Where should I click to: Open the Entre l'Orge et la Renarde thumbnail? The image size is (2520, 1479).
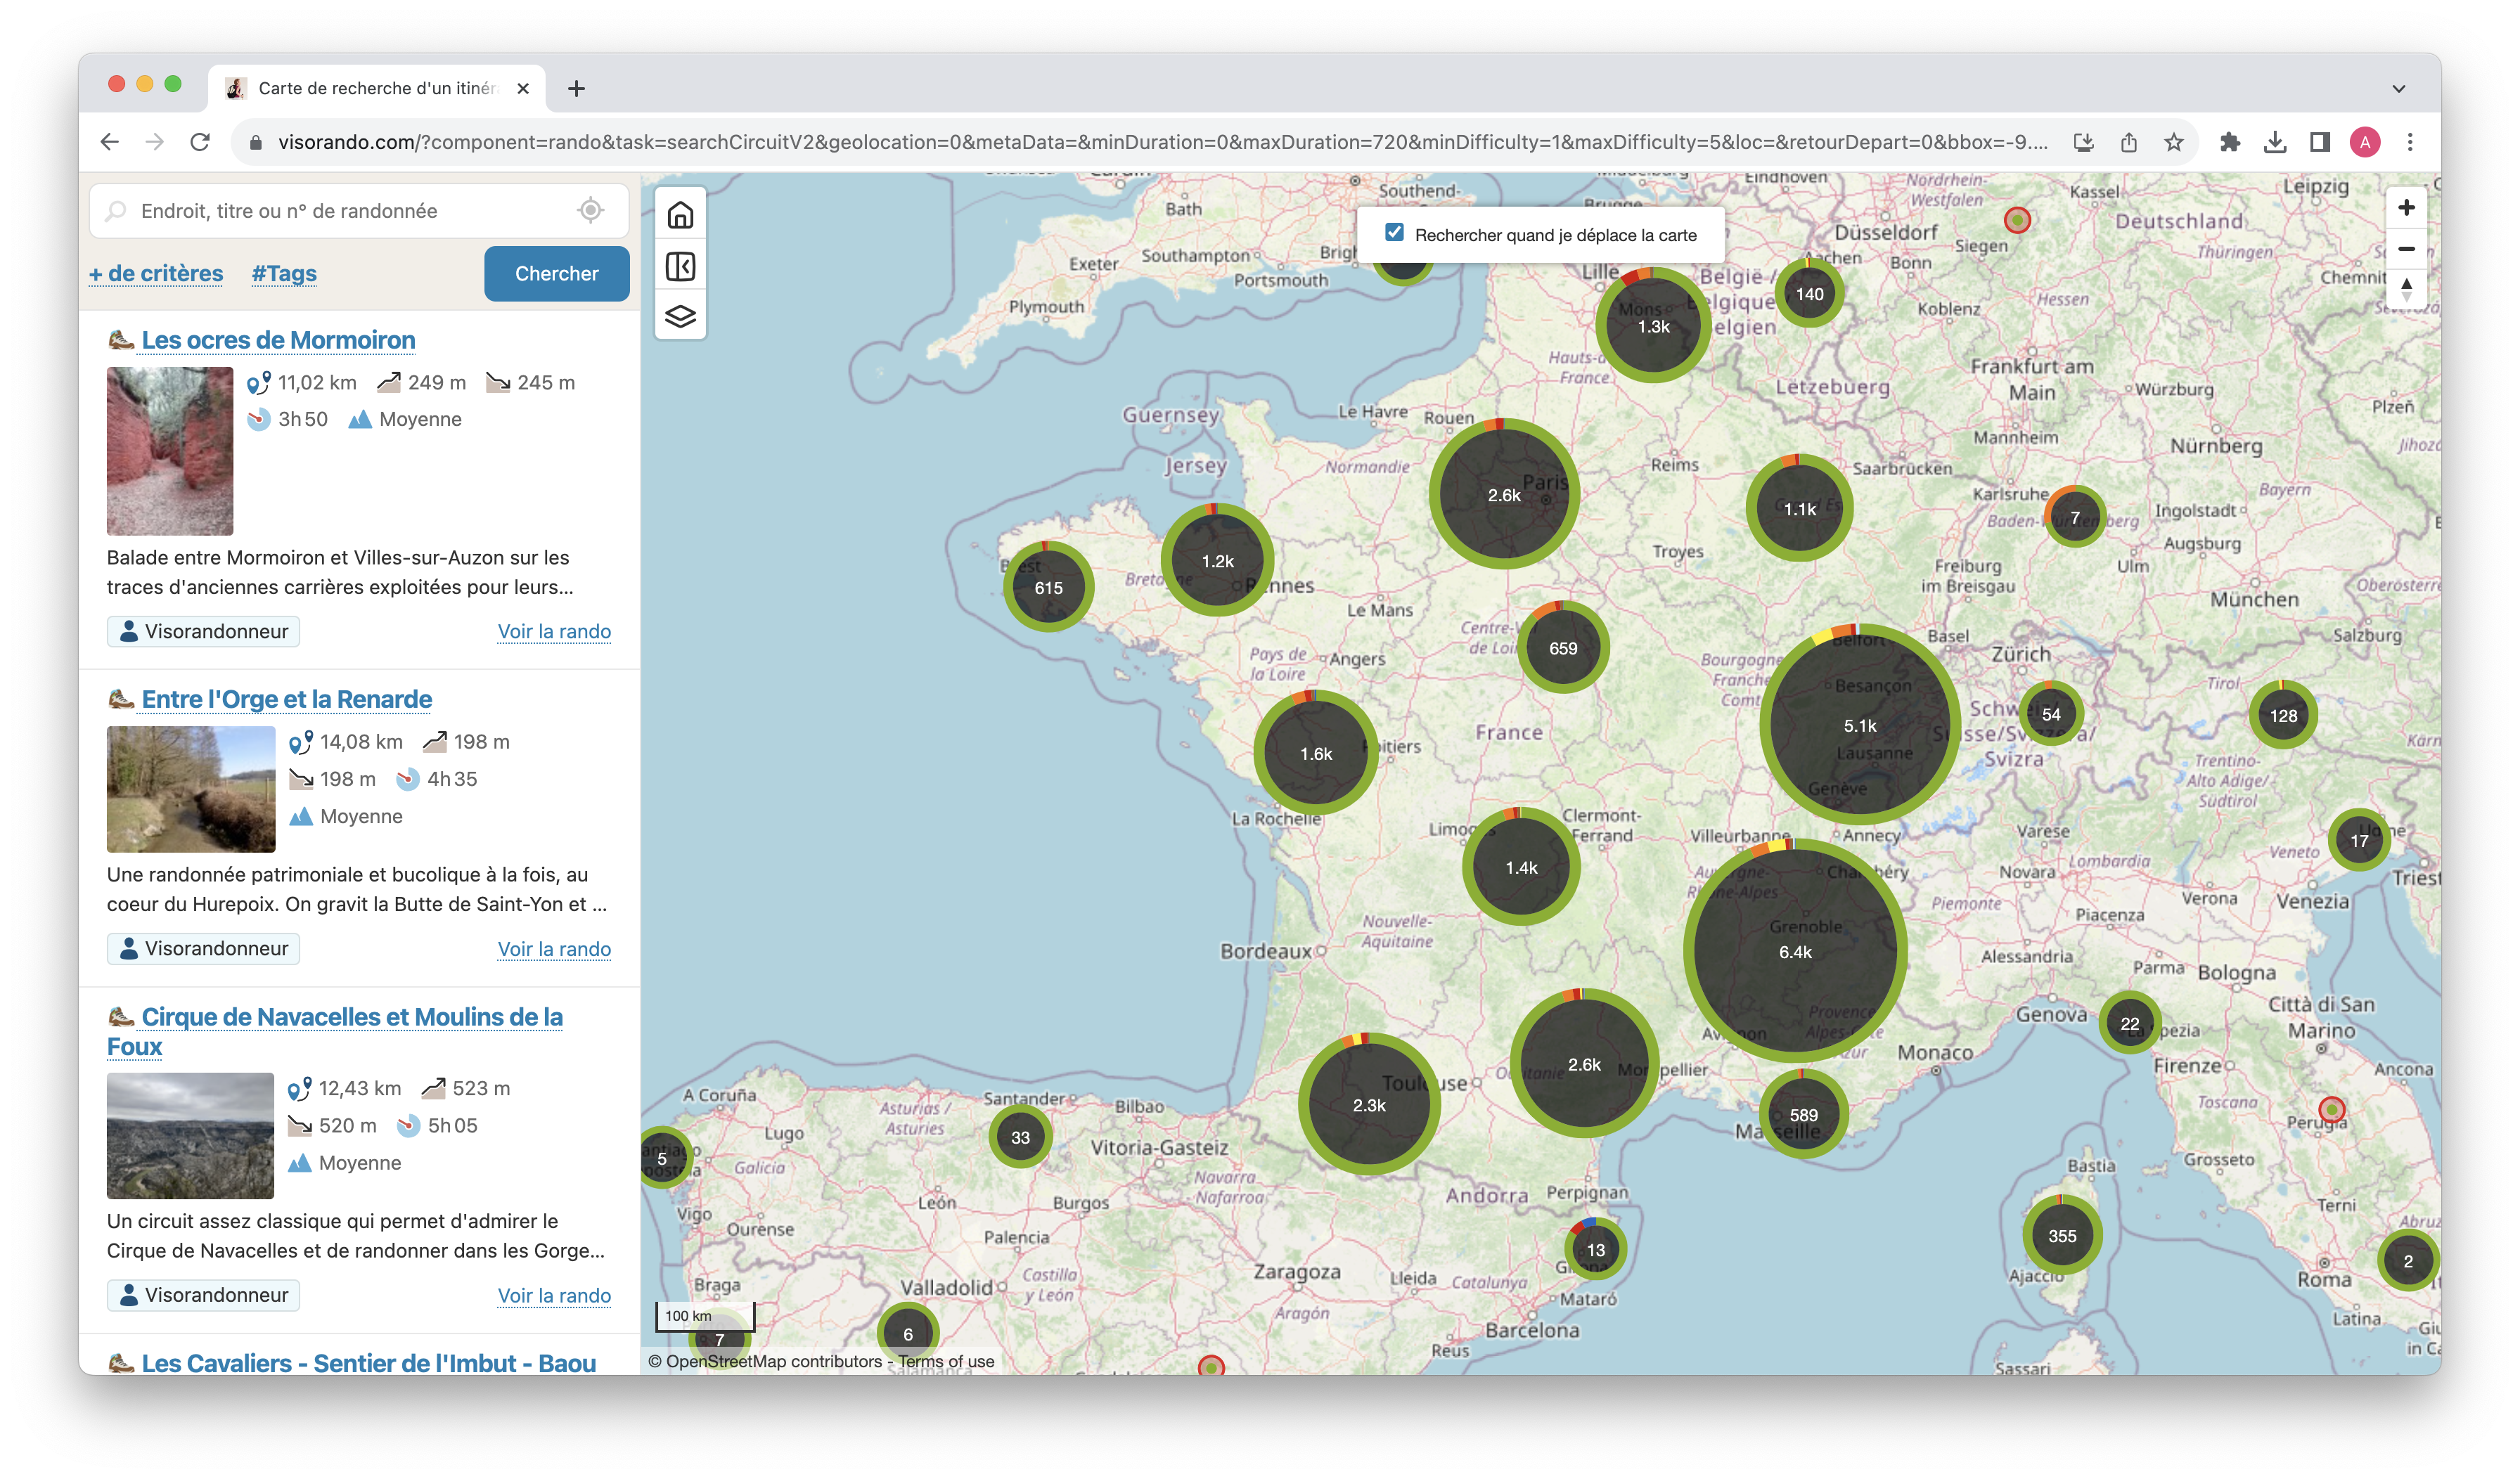click(x=191, y=789)
